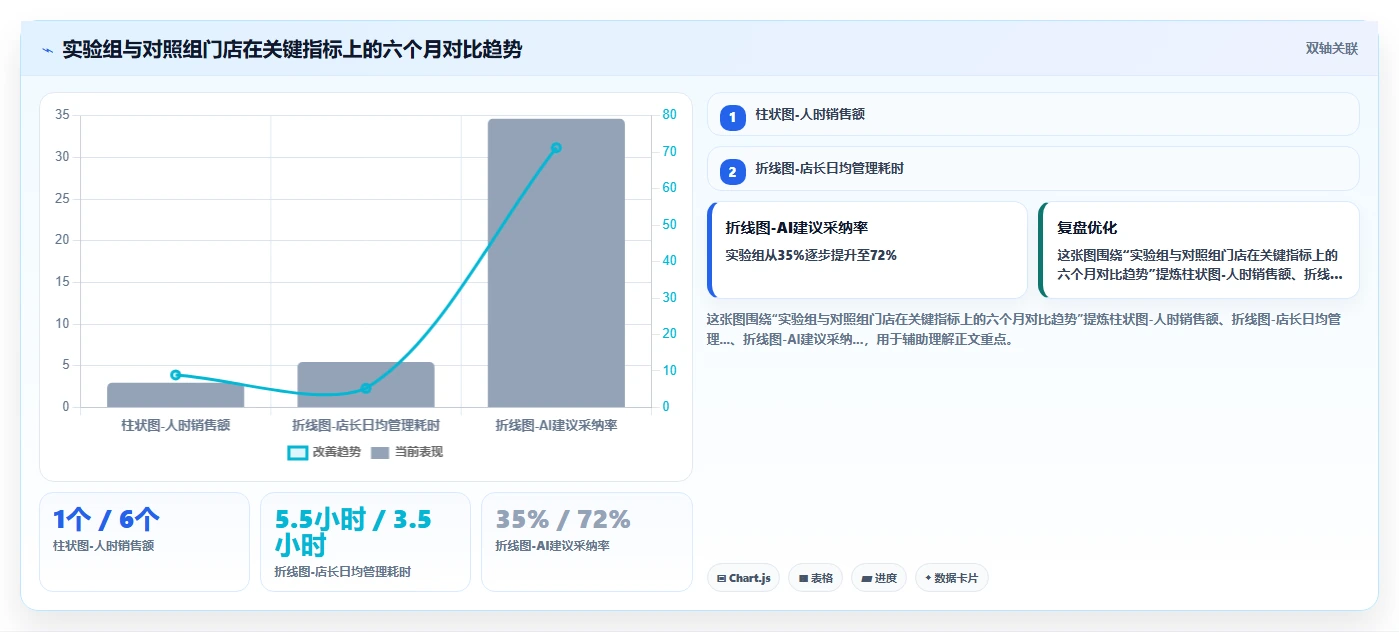Click the bar for 柱状图-人时销售额
This screenshot has height=632, width=1399.
(175, 395)
